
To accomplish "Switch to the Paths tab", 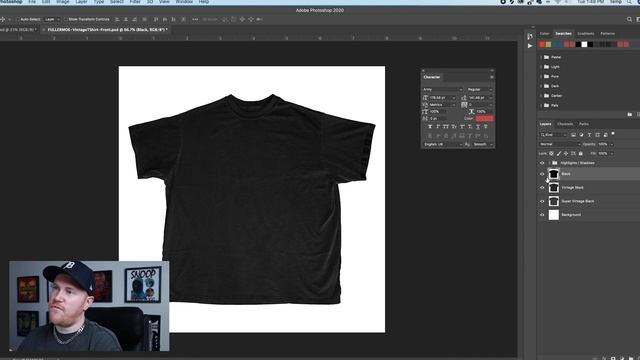I will coord(584,124).
